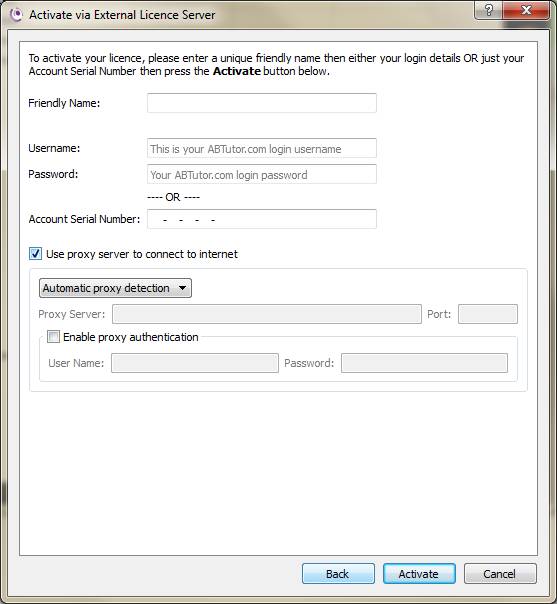This screenshot has width=557, height=604.
Task: Click the proxy authentication Password field
Action: click(424, 363)
